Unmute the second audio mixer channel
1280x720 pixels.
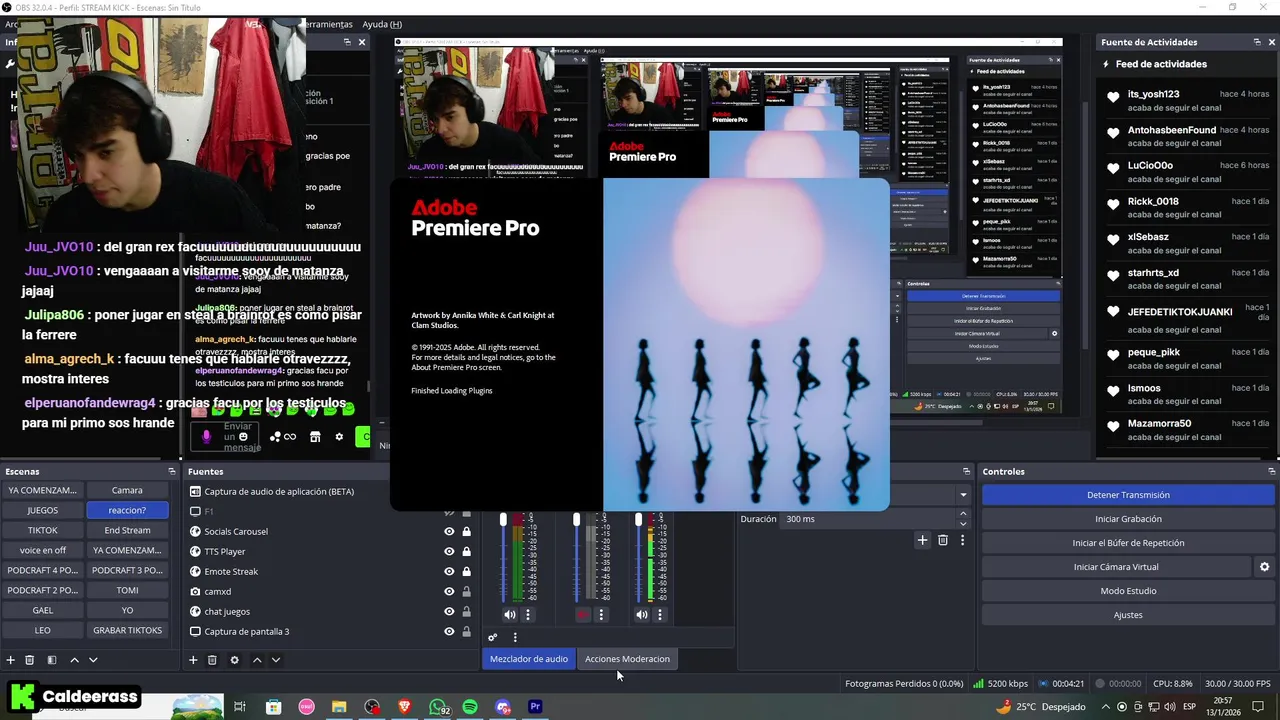(x=583, y=615)
